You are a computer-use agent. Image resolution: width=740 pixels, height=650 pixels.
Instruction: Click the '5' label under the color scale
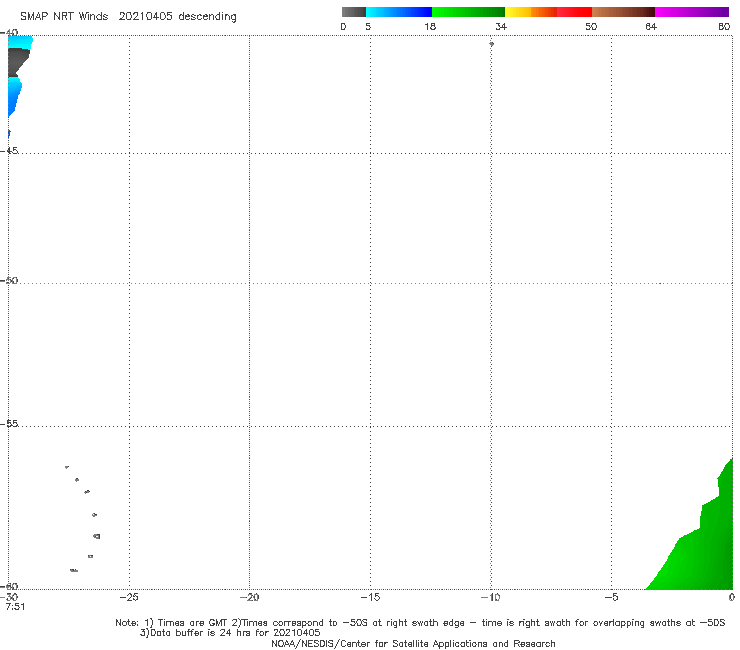tap(368, 26)
